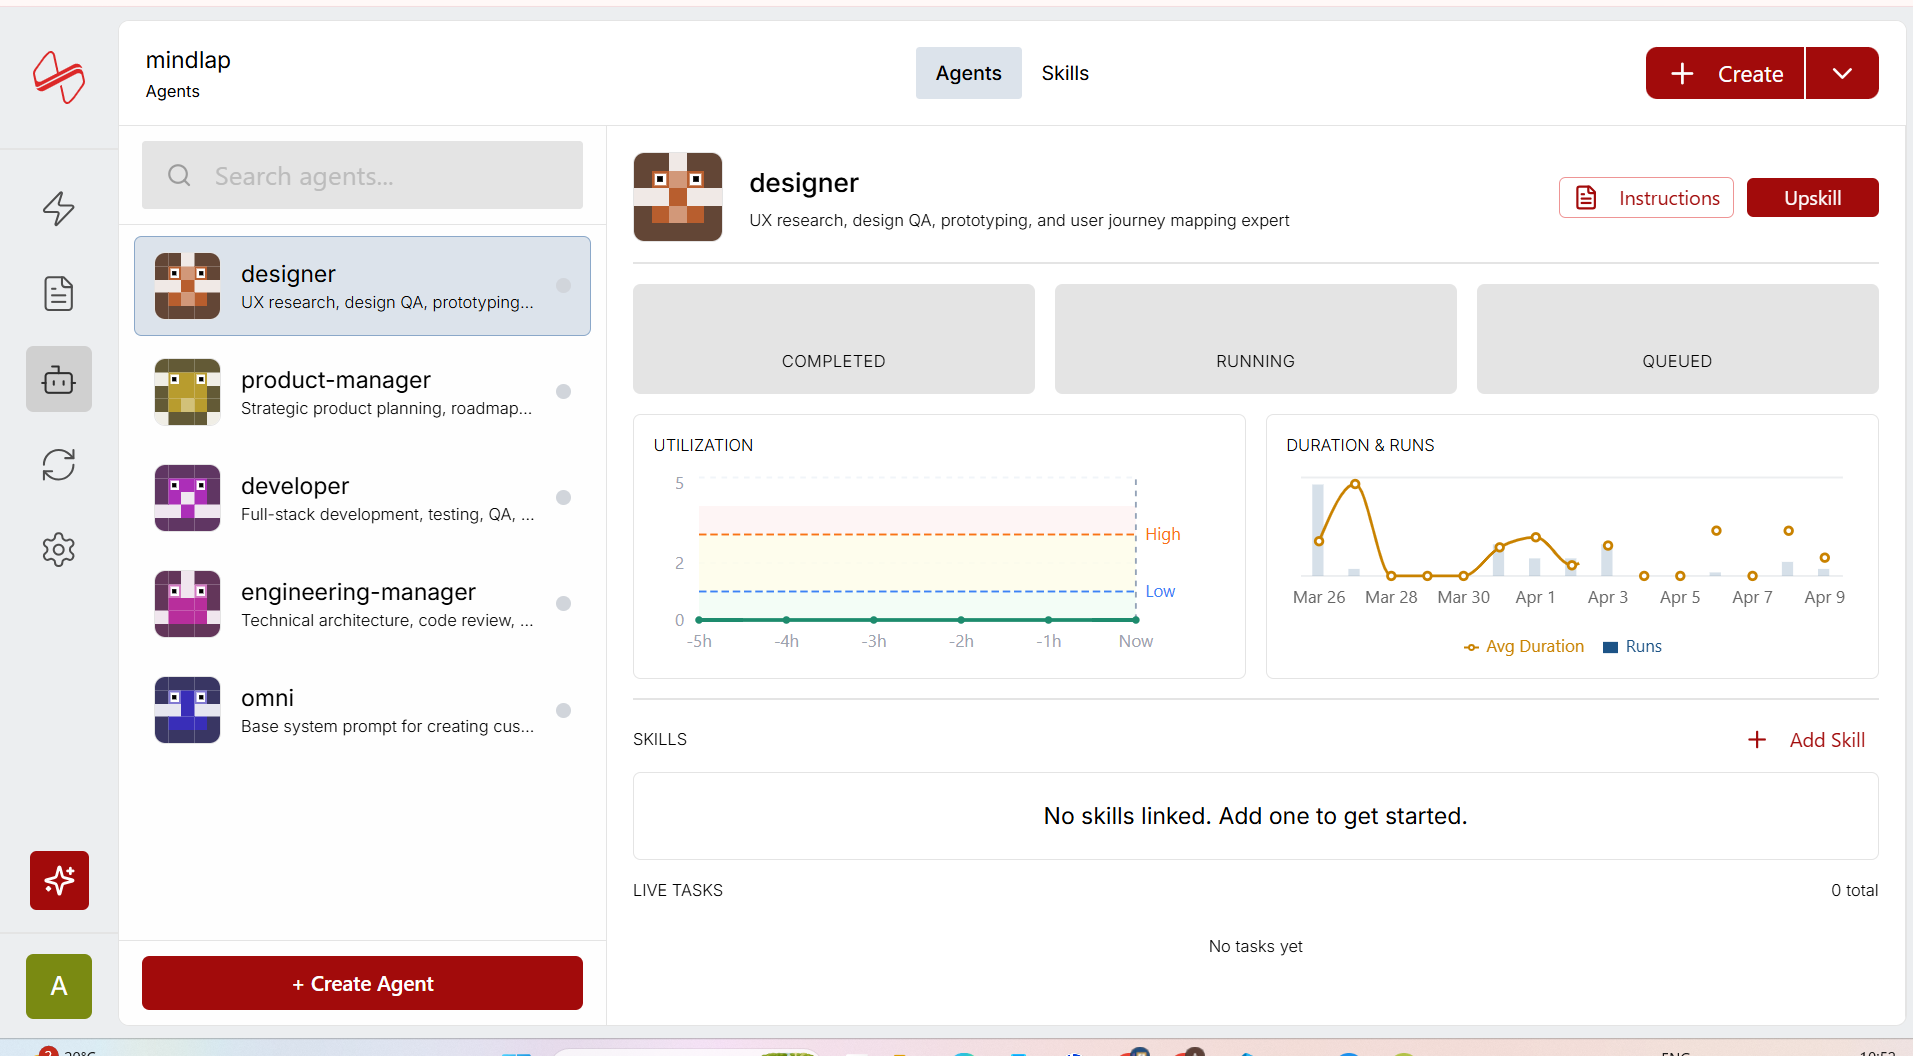
Task: Focus the Search agents field
Action: tap(362, 175)
